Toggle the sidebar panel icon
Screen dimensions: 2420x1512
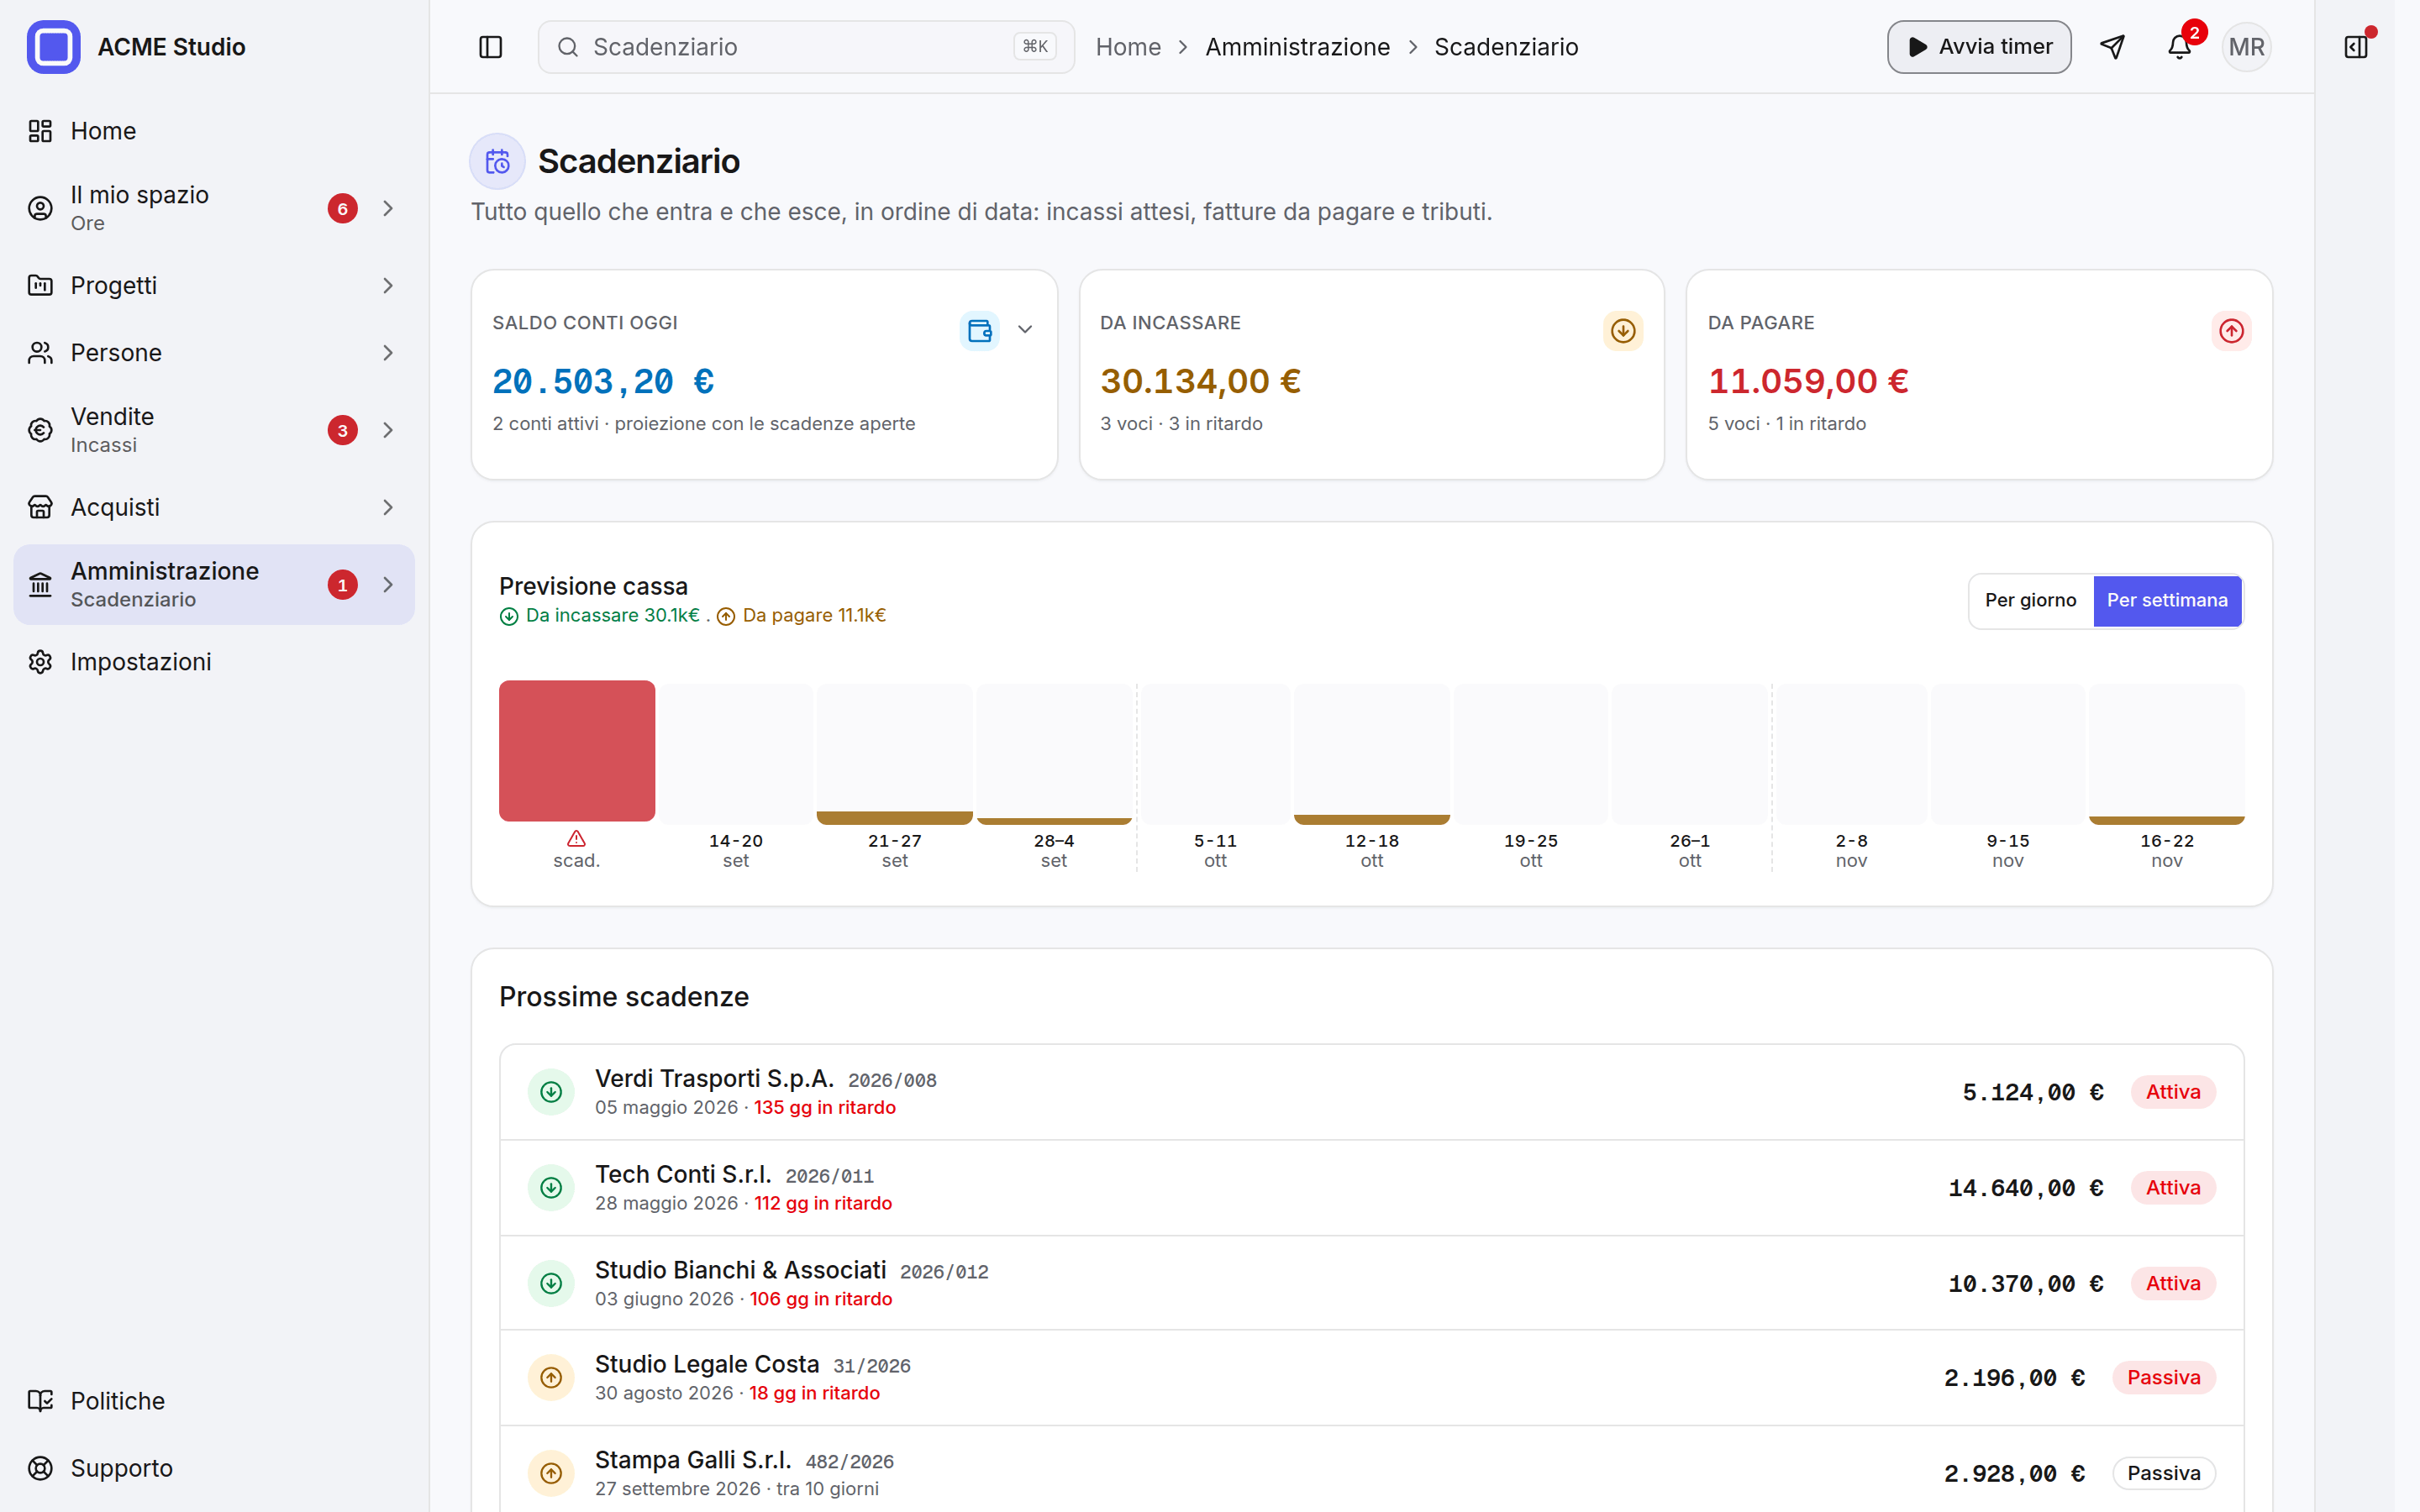tap(490, 47)
